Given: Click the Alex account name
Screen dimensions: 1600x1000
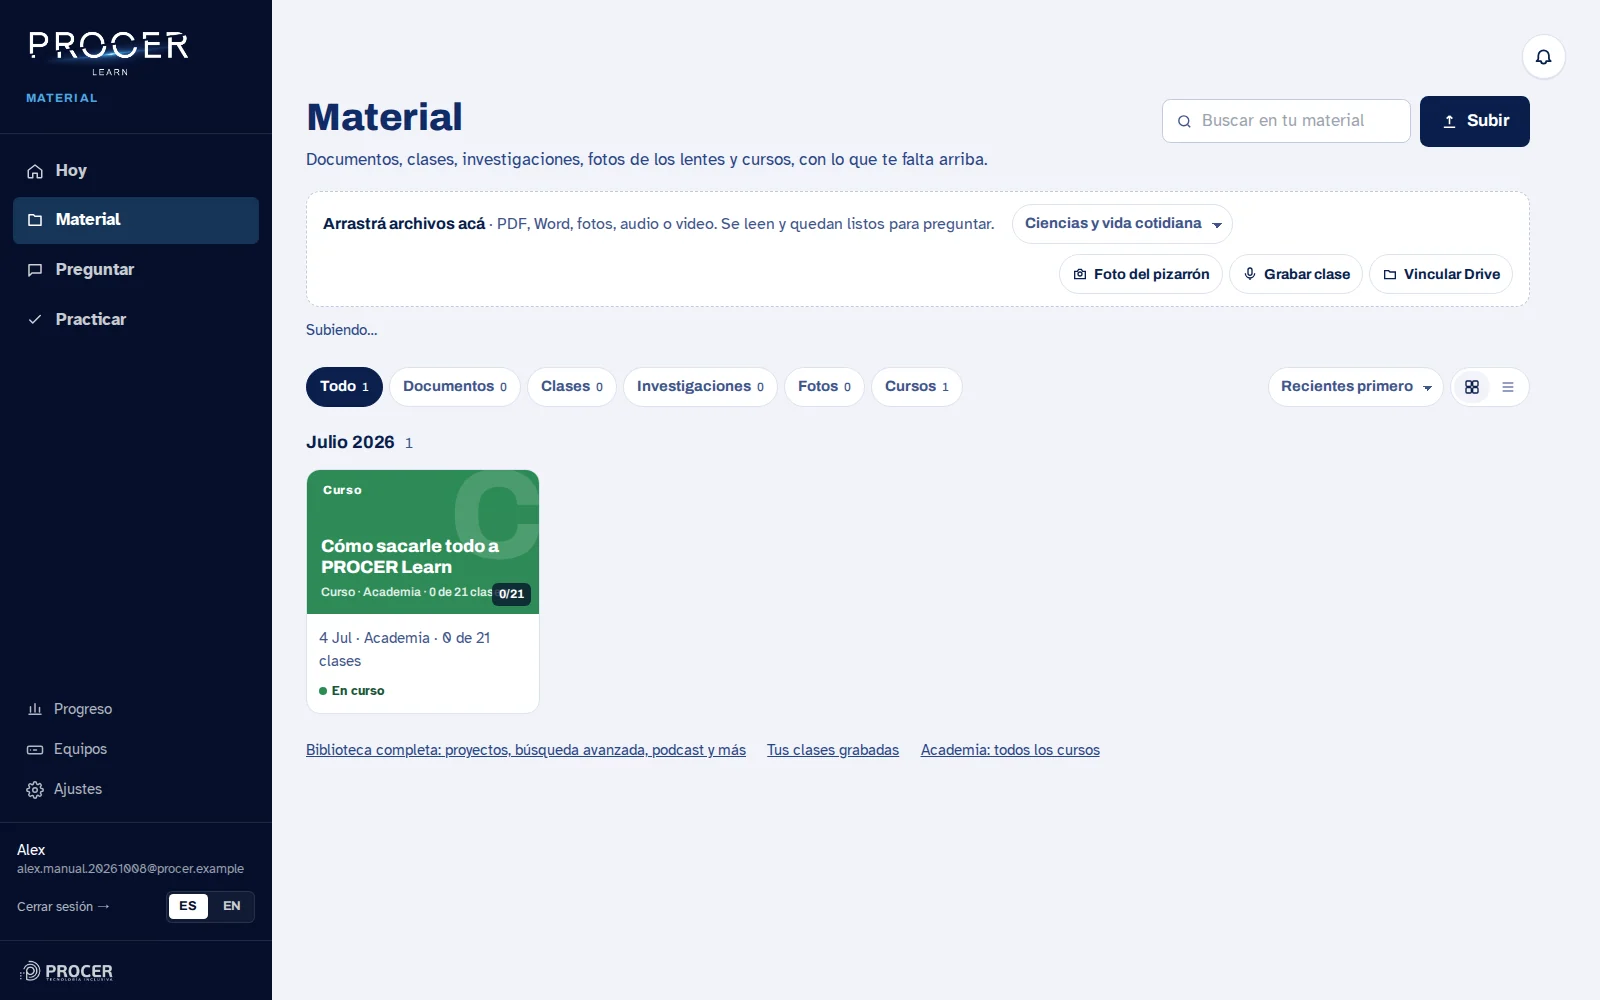Looking at the screenshot, I should (31, 850).
